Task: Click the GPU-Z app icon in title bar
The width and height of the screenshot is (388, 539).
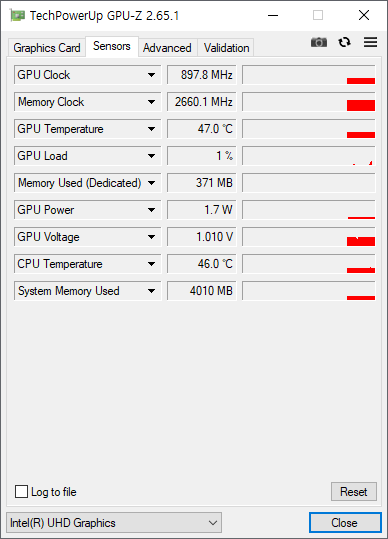Action: click(17, 15)
